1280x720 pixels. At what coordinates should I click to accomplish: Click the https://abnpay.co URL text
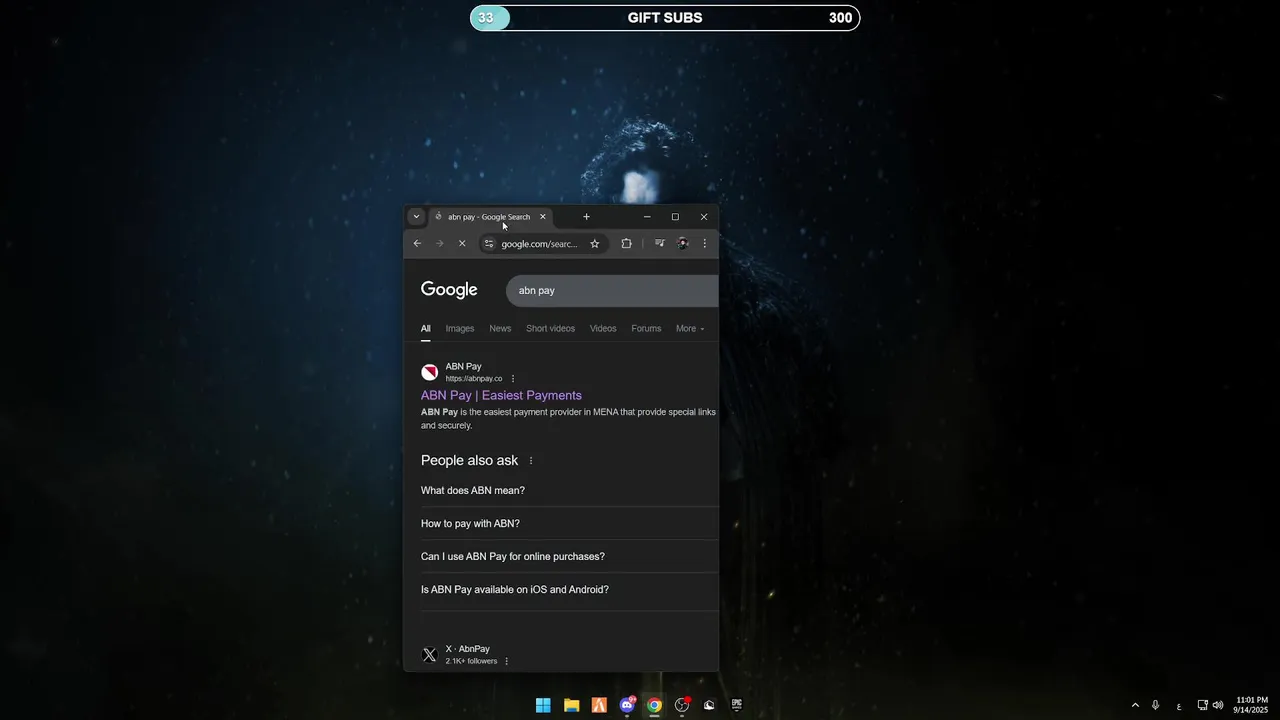coord(474,379)
